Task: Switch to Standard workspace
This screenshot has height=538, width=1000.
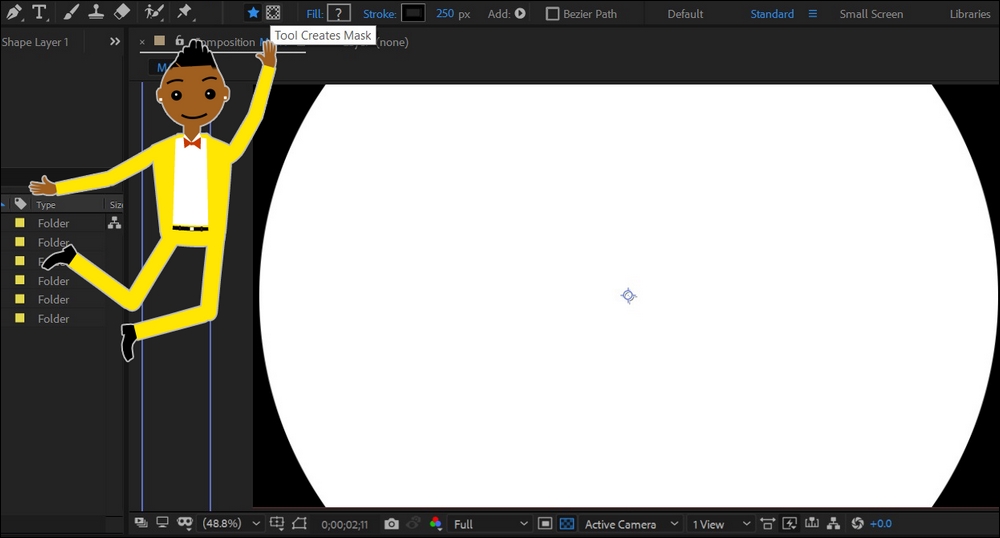Action: click(772, 13)
